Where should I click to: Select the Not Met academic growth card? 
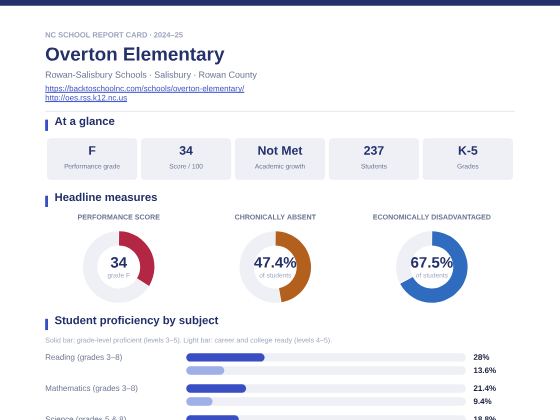point(280,159)
